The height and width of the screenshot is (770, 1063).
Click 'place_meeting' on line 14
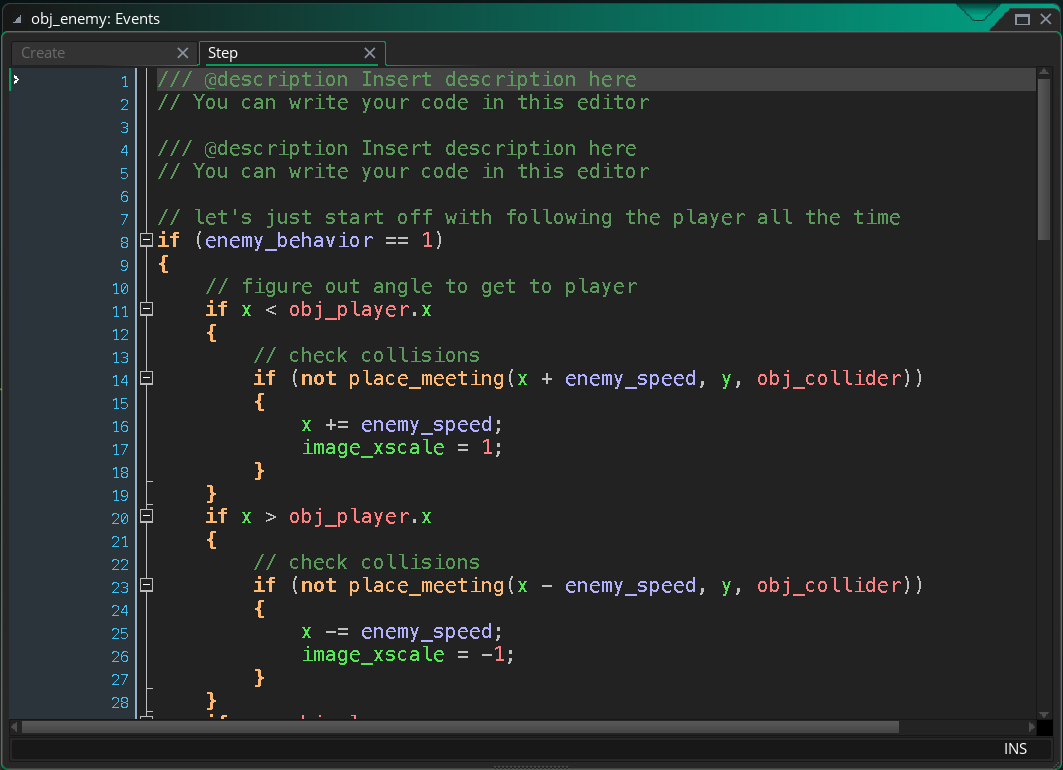[x=426, y=378]
